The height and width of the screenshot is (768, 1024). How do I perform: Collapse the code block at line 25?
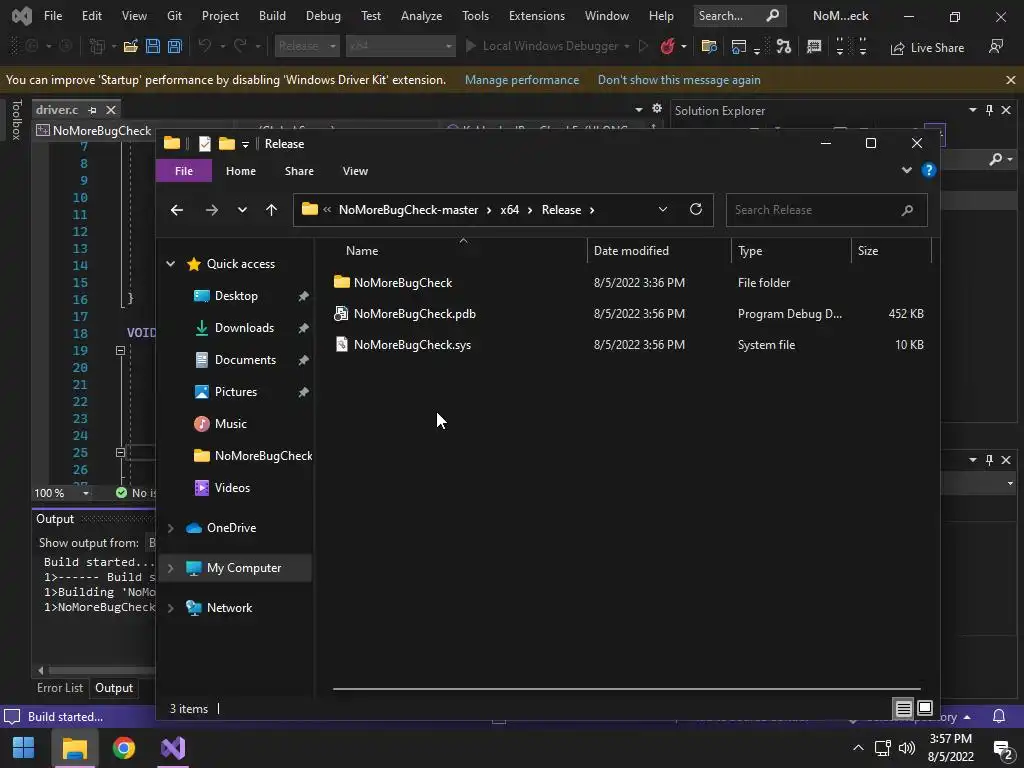(120, 453)
